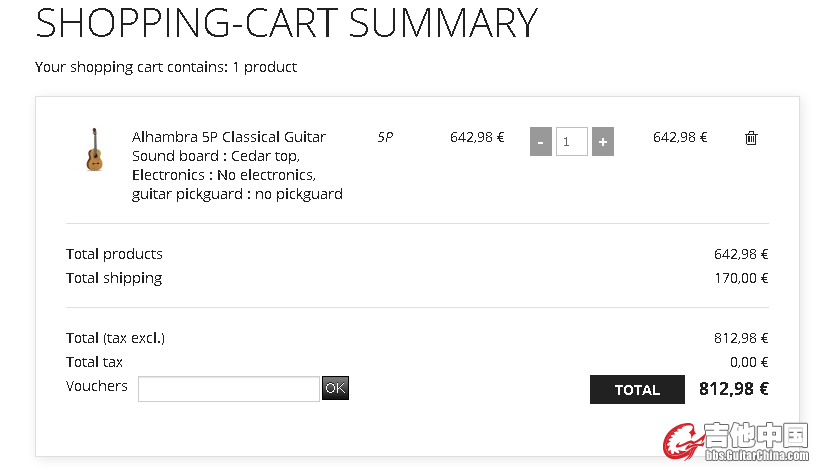Focus the Vouchers code input field
Viewport: 816px width, 471px height.
[x=228, y=389]
